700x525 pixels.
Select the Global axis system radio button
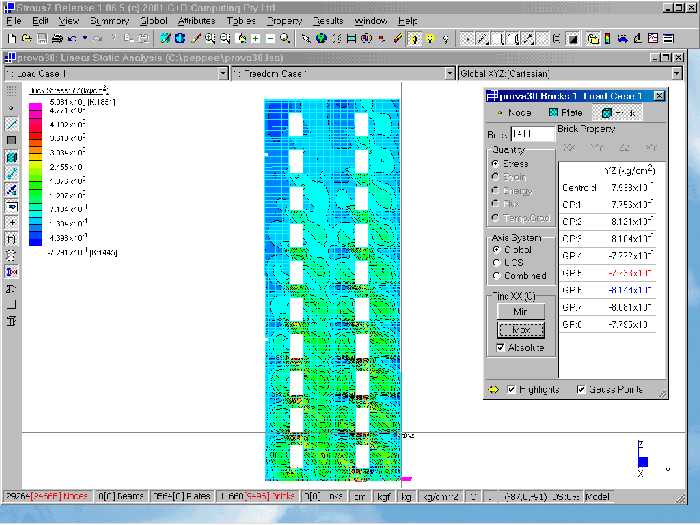click(x=496, y=250)
